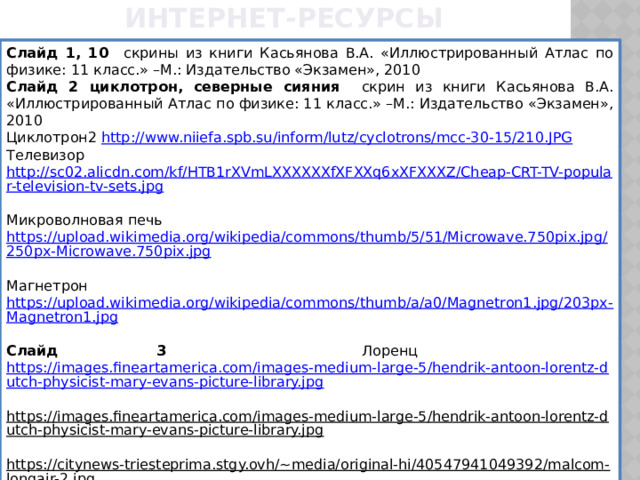This screenshot has width=640, height=480.
Task: Click the bold 'Слайд 1, 10' heading
Action: [x=57, y=53]
